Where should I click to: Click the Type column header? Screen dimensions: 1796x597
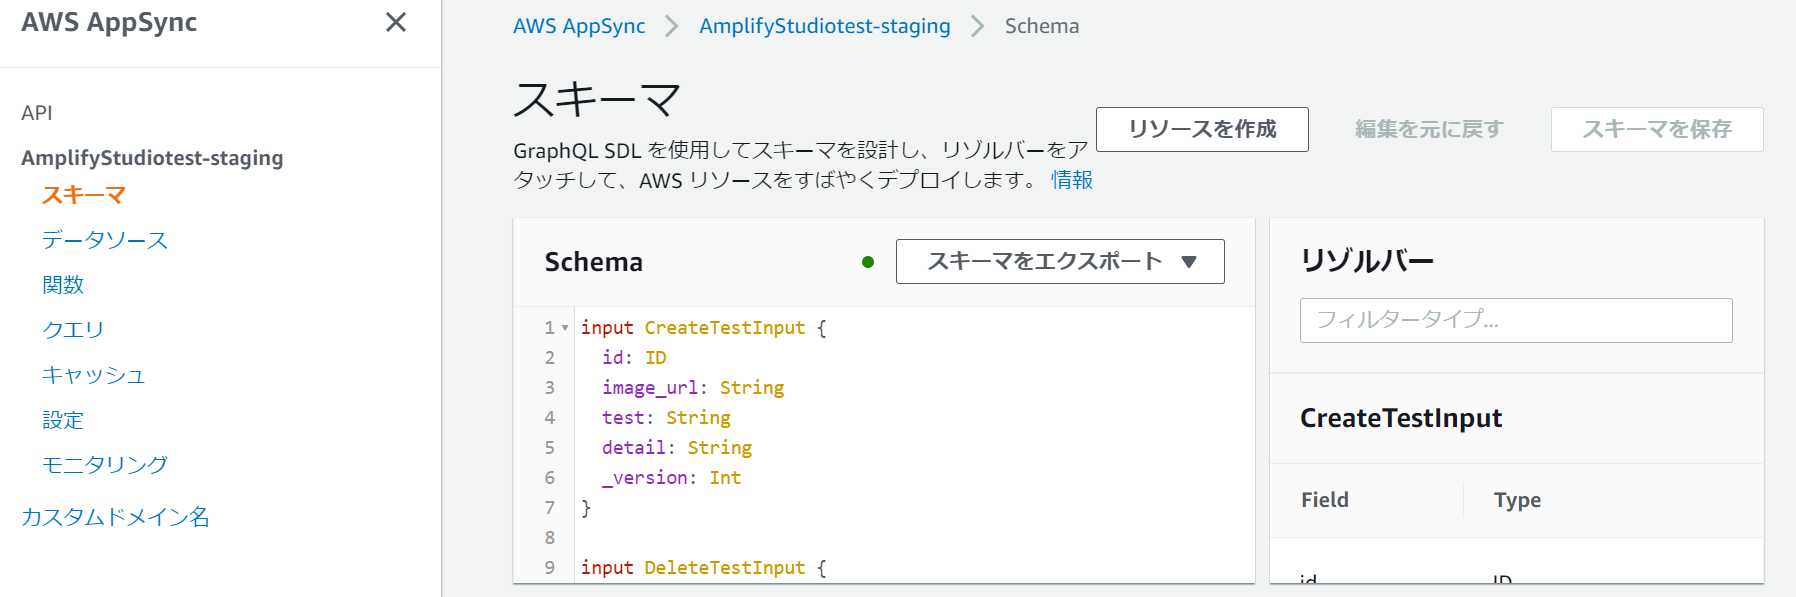(1517, 500)
